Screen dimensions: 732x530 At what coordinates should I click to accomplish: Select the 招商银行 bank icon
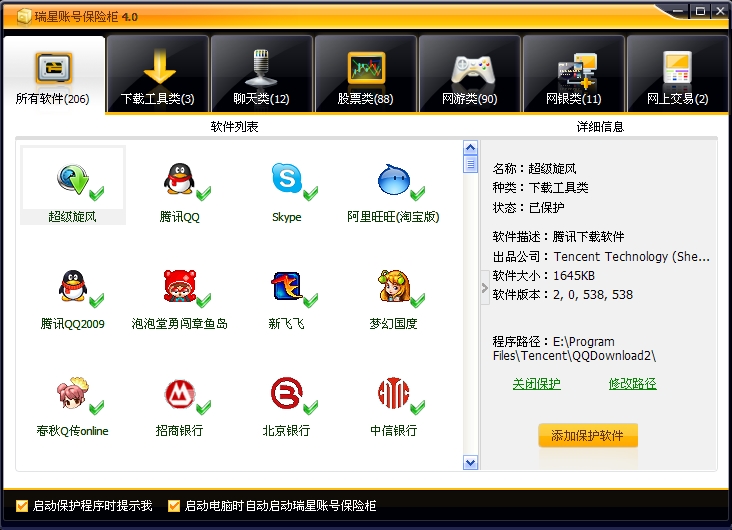(180, 394)
